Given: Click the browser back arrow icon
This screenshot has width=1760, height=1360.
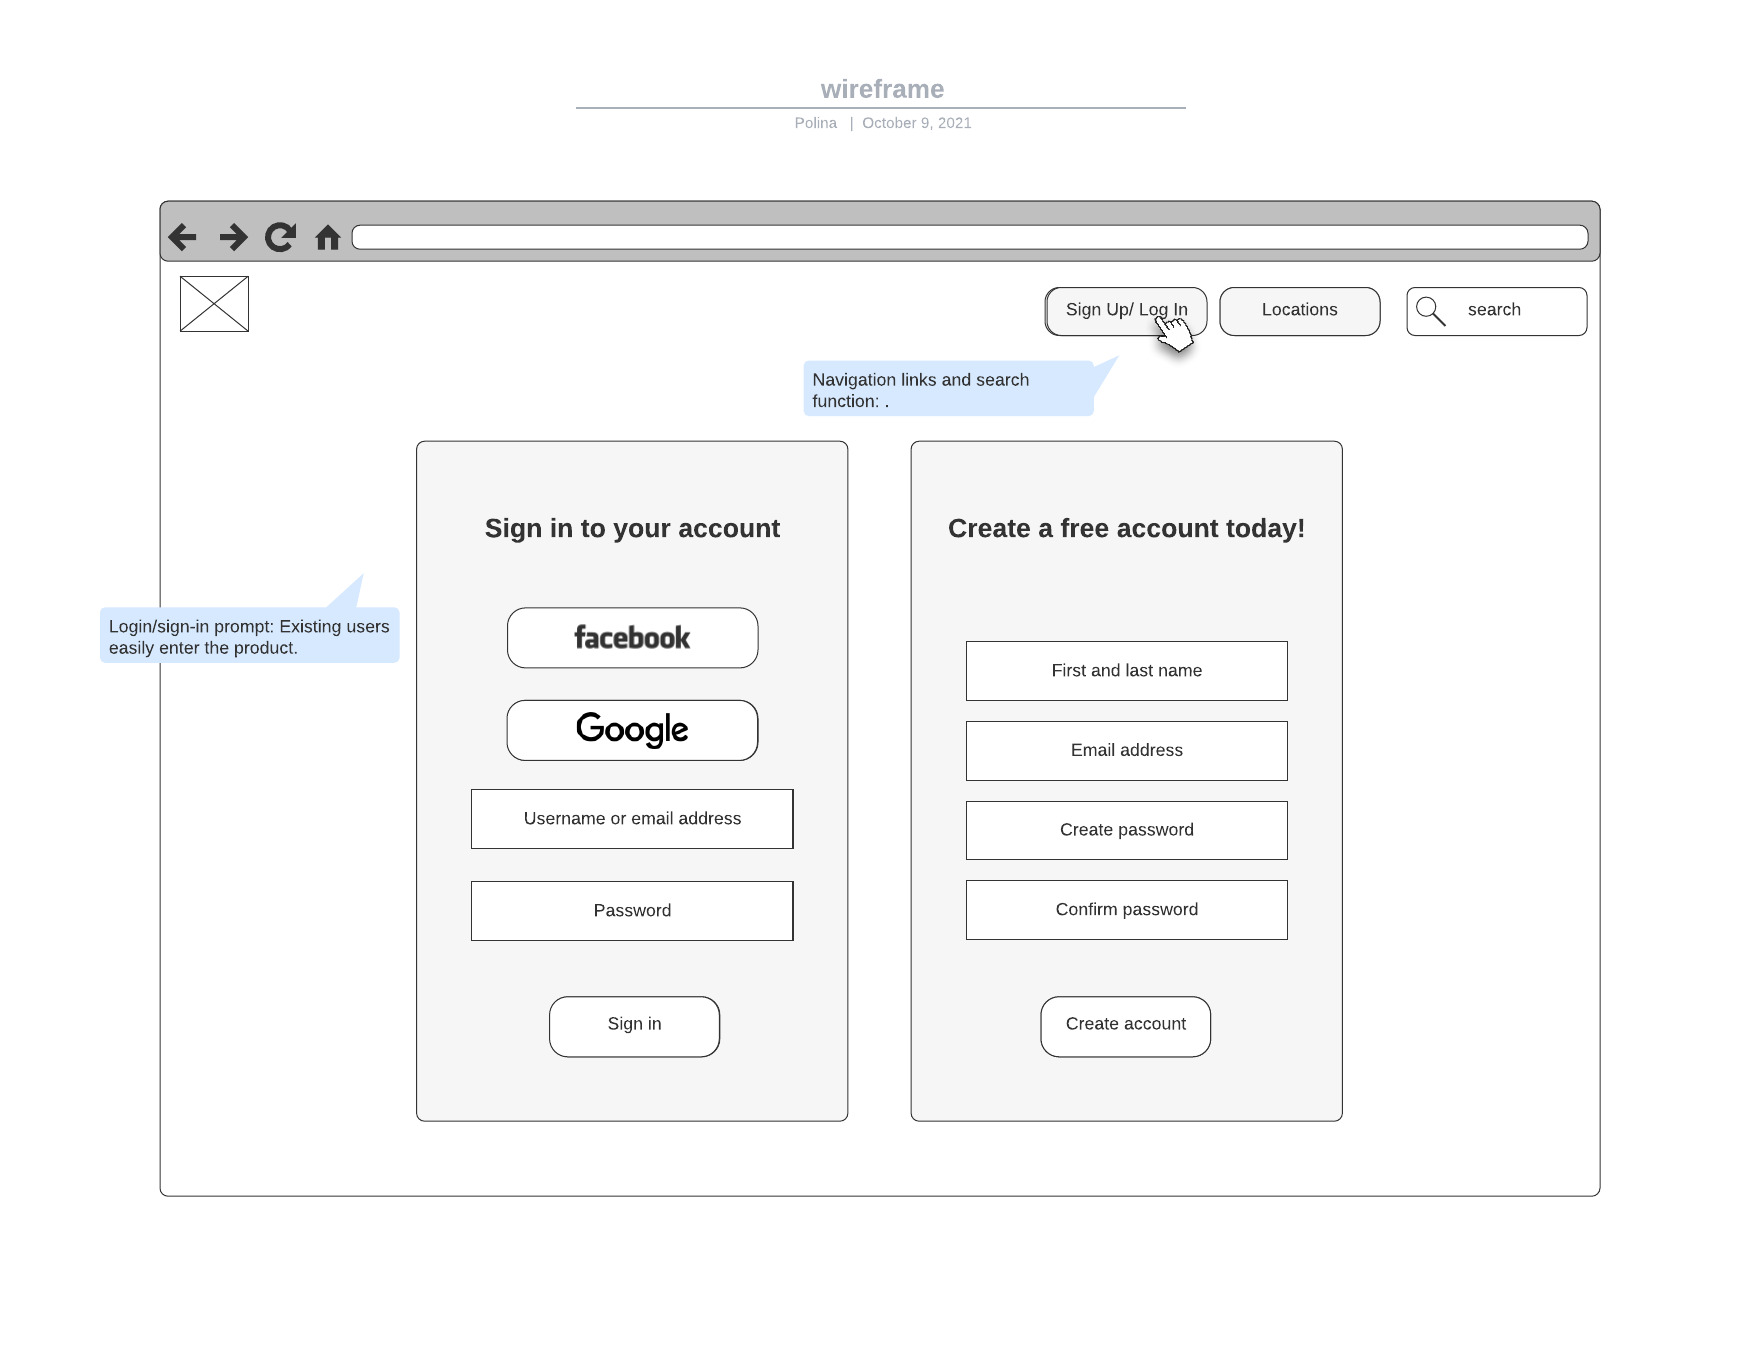Looking at the screenshot, I should point(183,237).
